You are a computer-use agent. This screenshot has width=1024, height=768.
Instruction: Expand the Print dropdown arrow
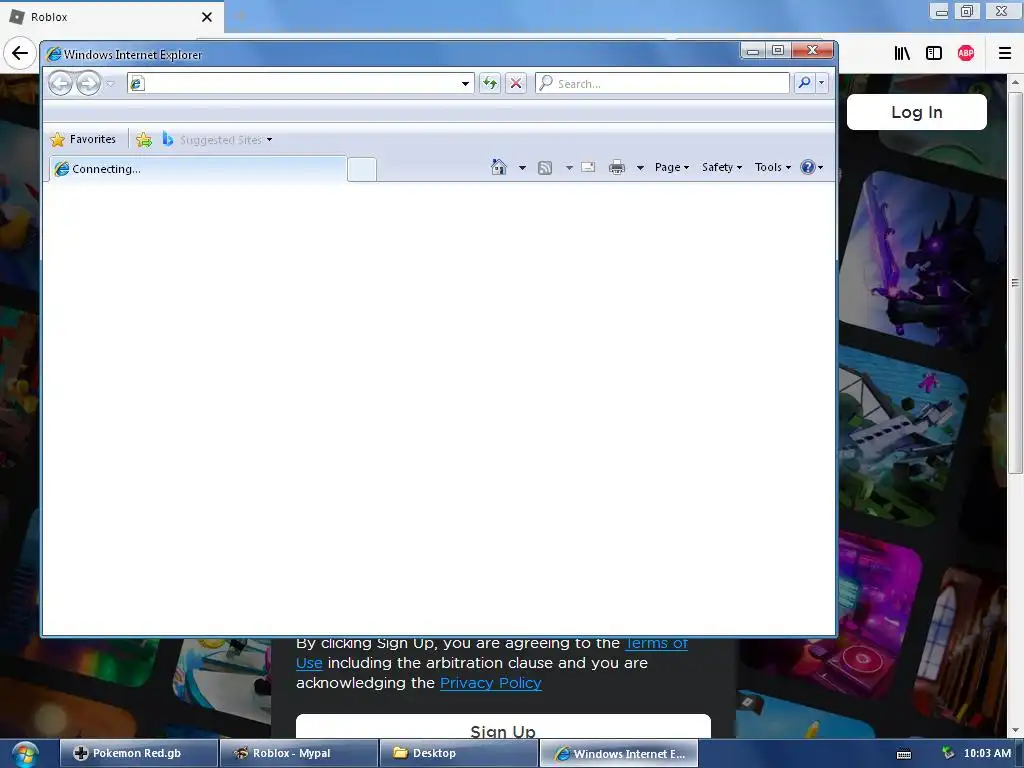[640, 168]
